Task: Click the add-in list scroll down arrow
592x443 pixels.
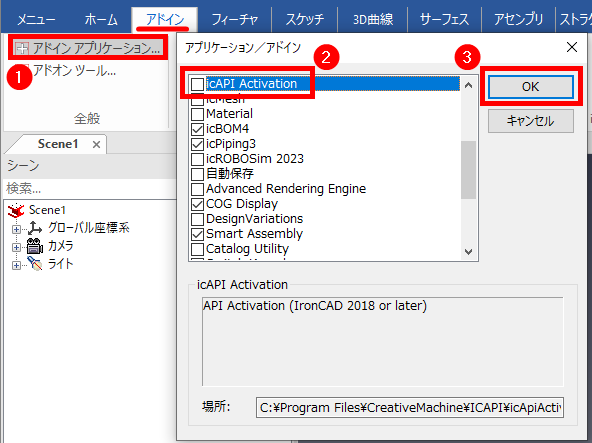Action: tap(469, 252)
